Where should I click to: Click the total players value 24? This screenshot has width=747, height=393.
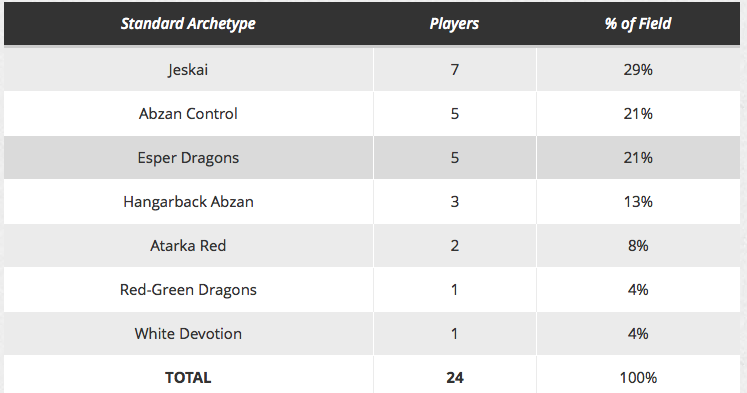pyautogui.click(x=454, y=377)
